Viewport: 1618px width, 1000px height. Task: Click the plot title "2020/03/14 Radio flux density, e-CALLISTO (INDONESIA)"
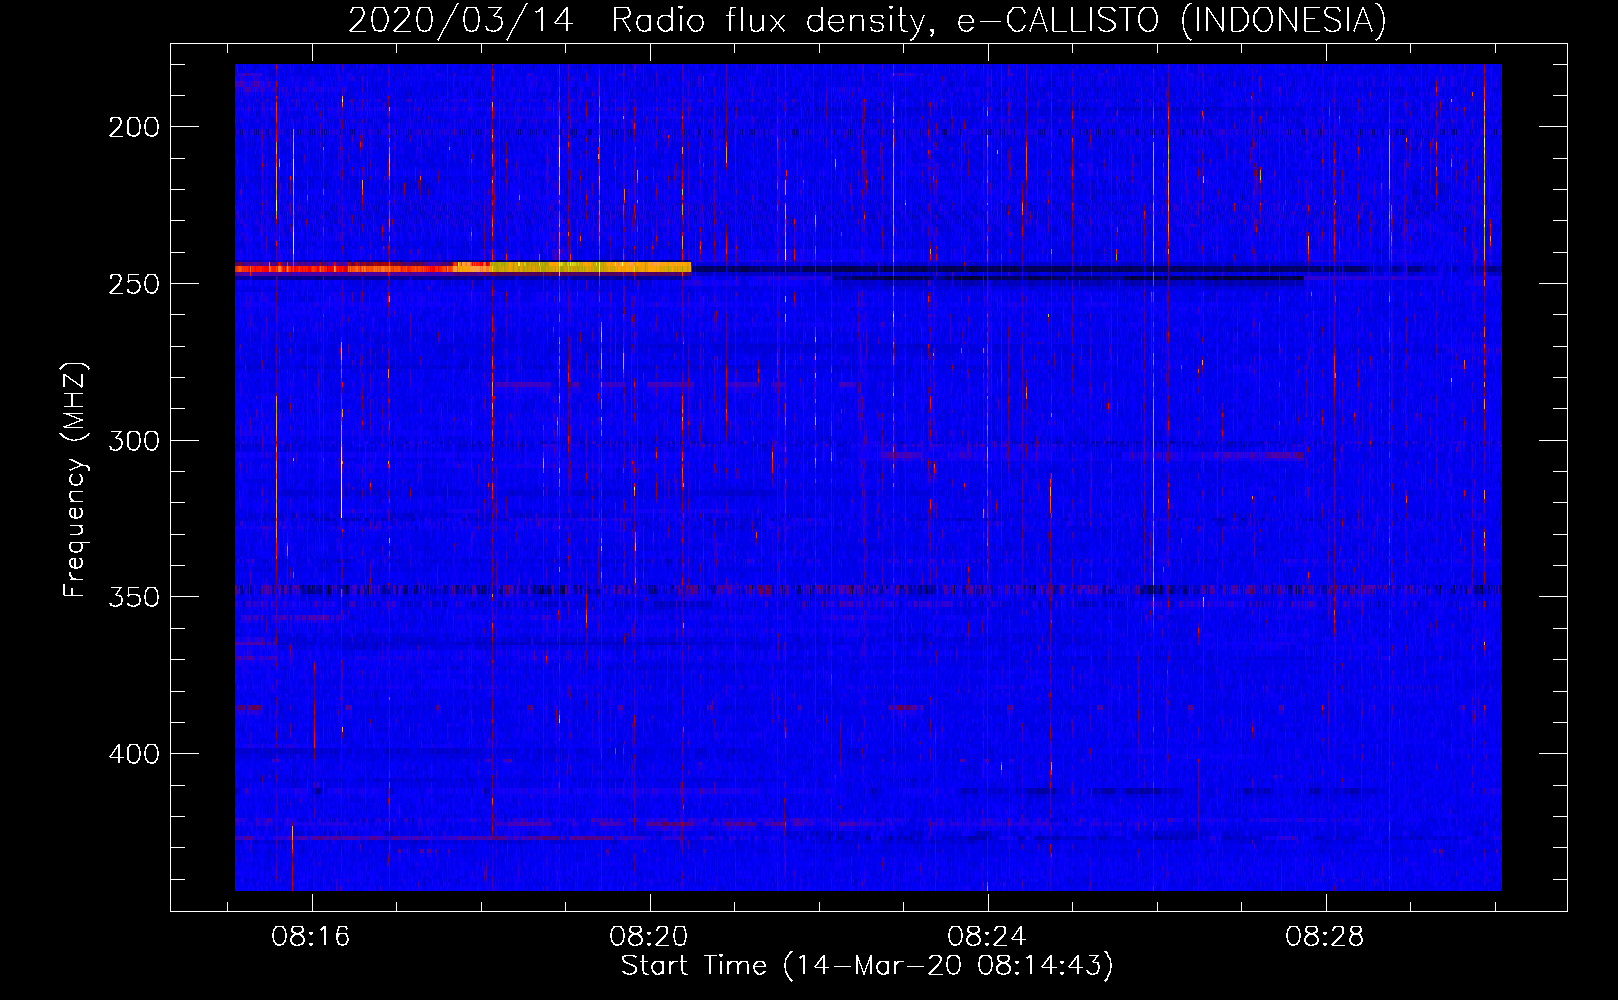coord(867,20)
